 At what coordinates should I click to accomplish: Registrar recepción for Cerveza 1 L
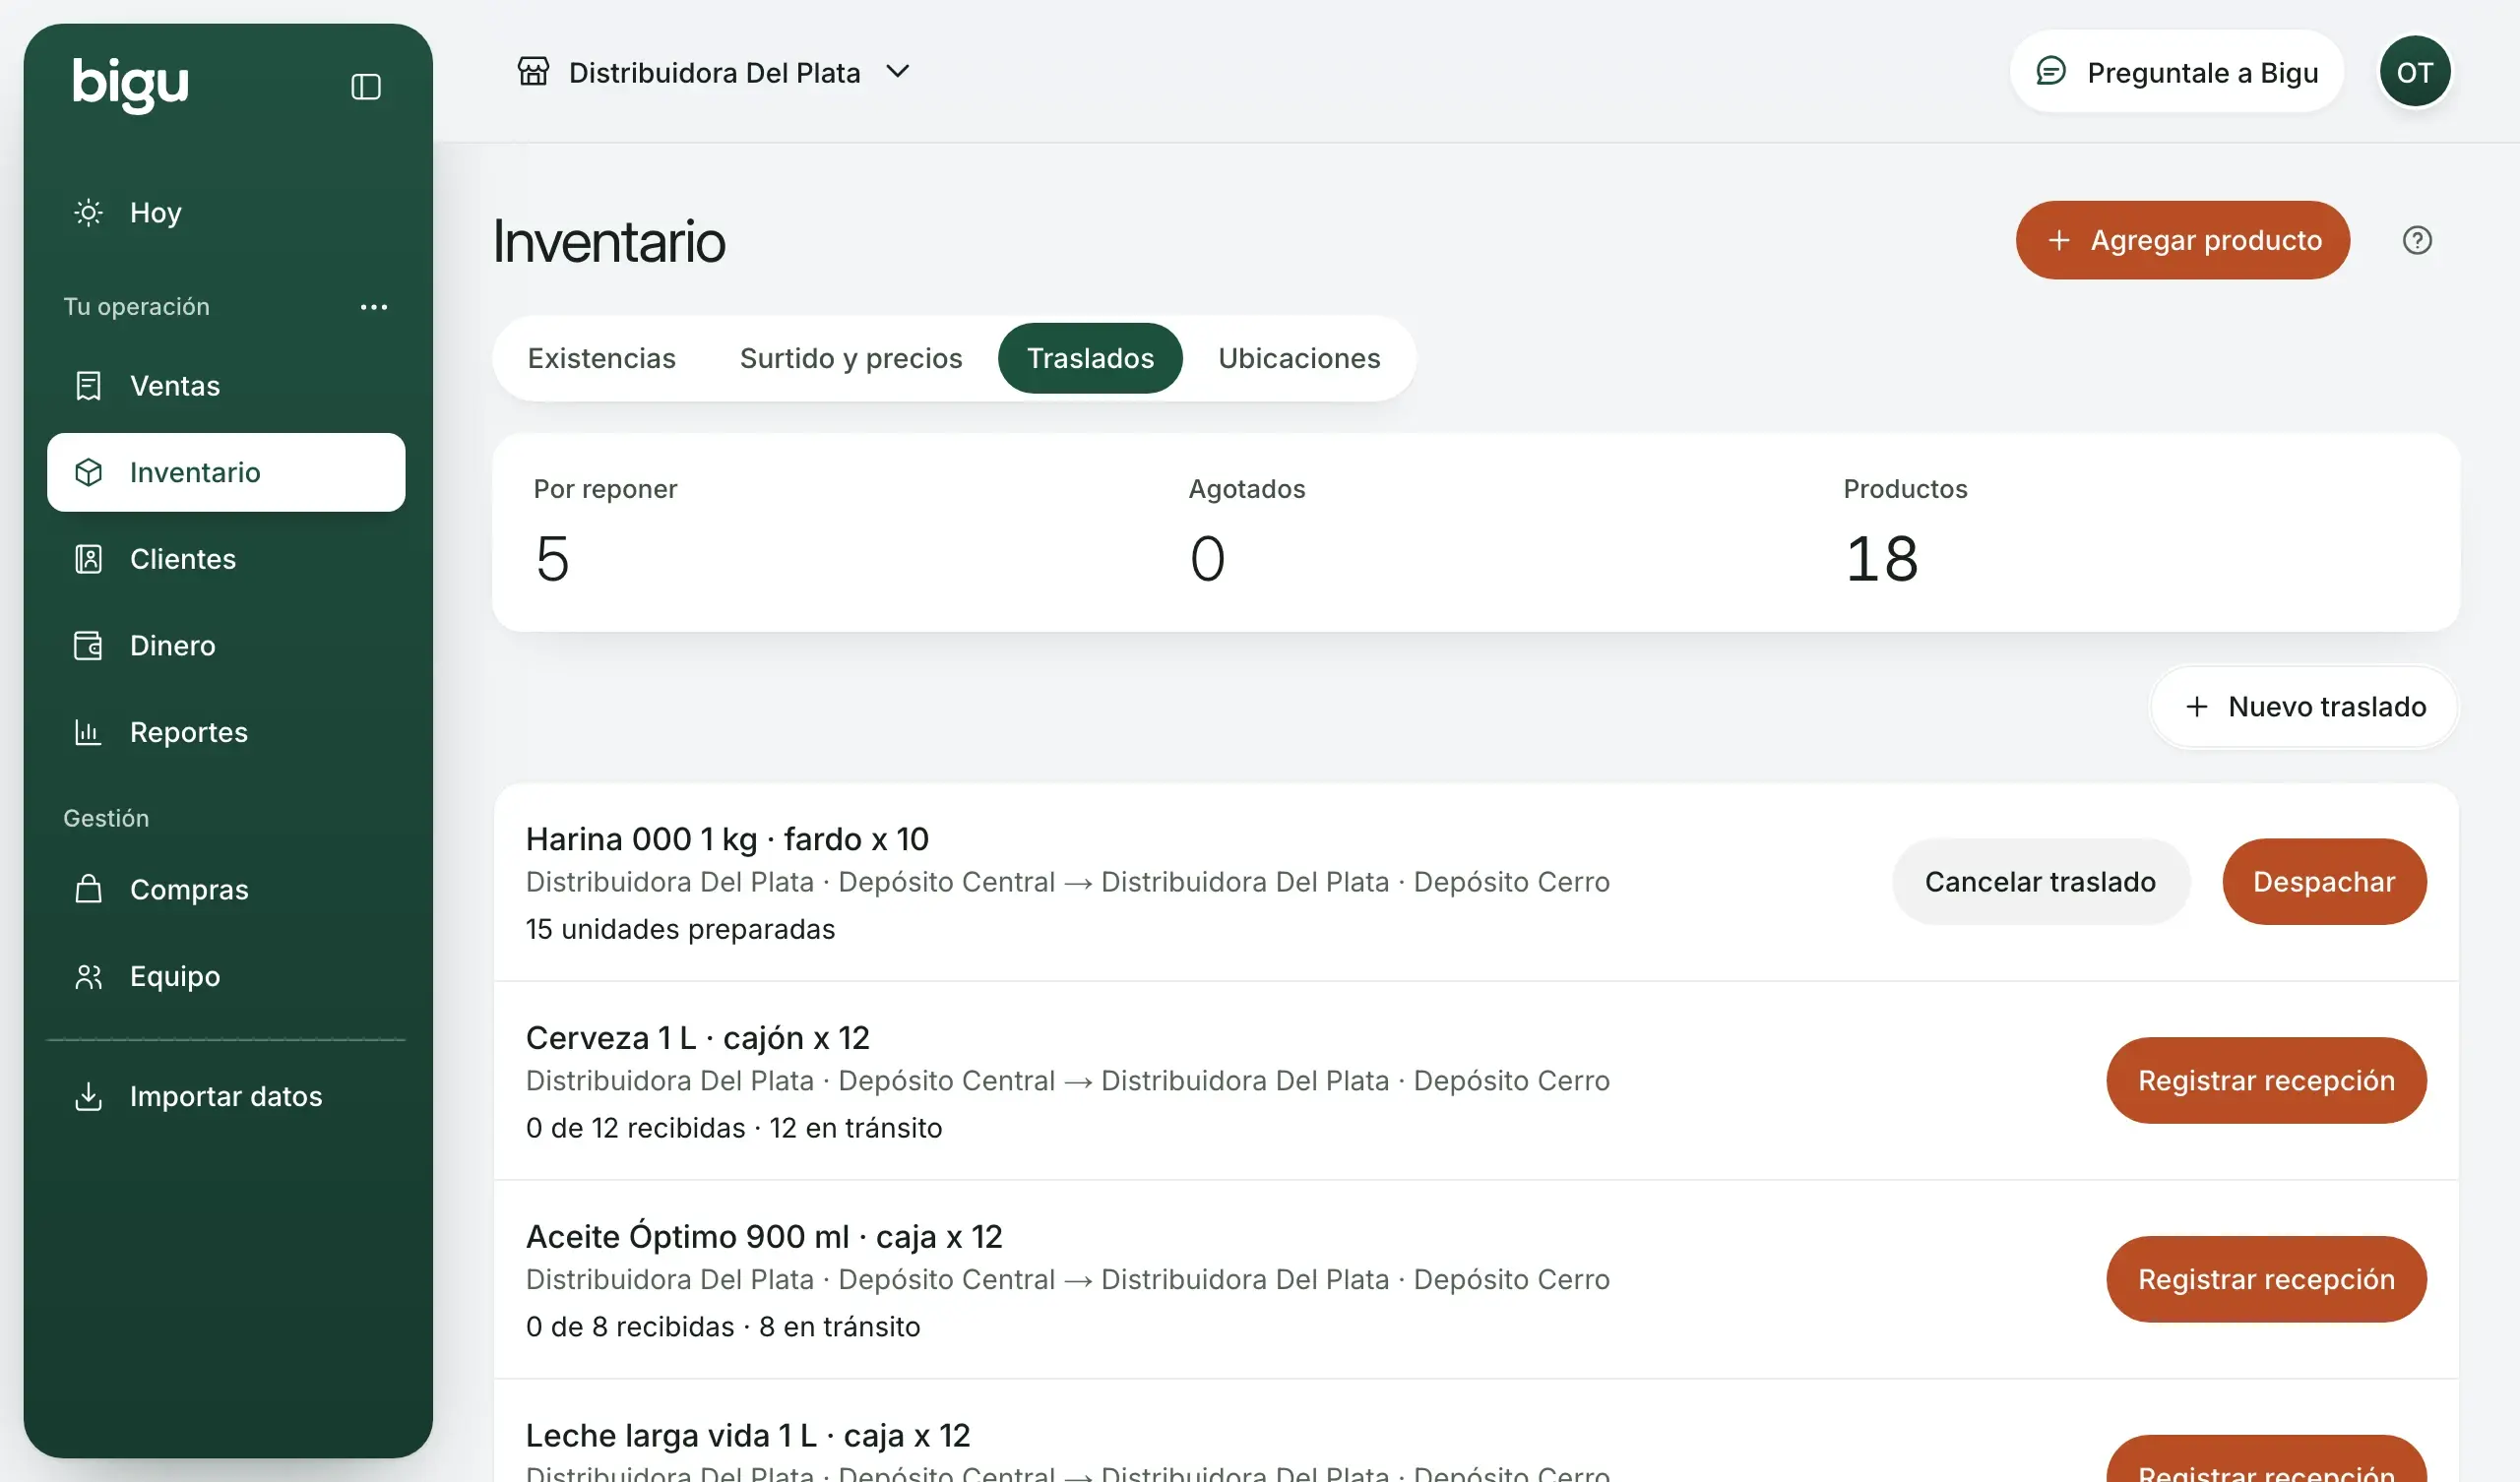[x=2266, y=1081]
